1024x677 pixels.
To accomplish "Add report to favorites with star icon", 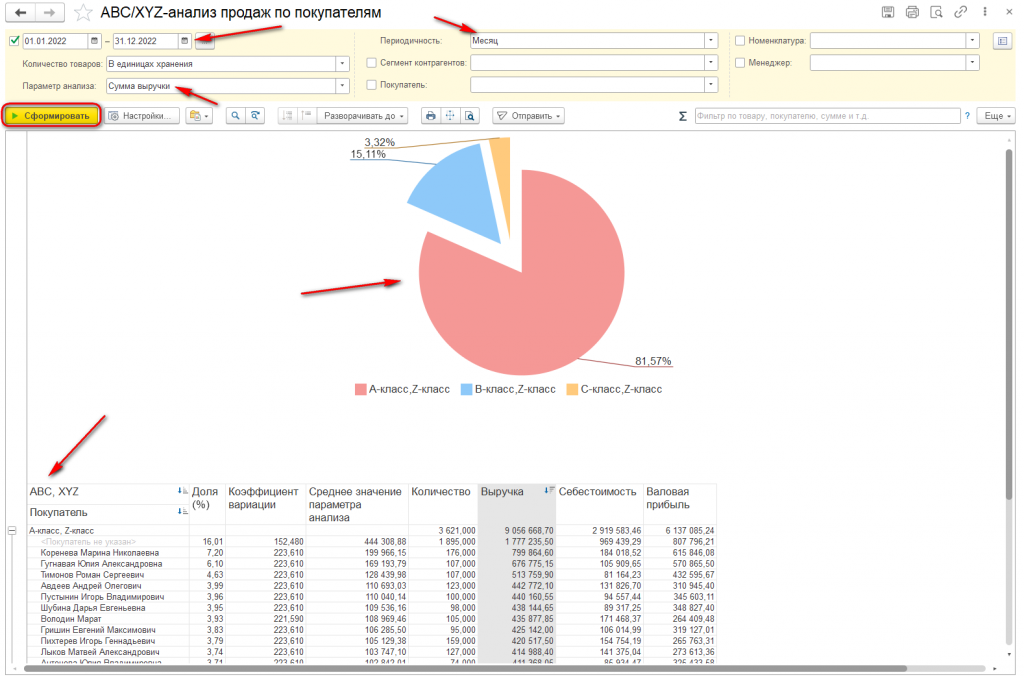I will [x=83, y=12].
